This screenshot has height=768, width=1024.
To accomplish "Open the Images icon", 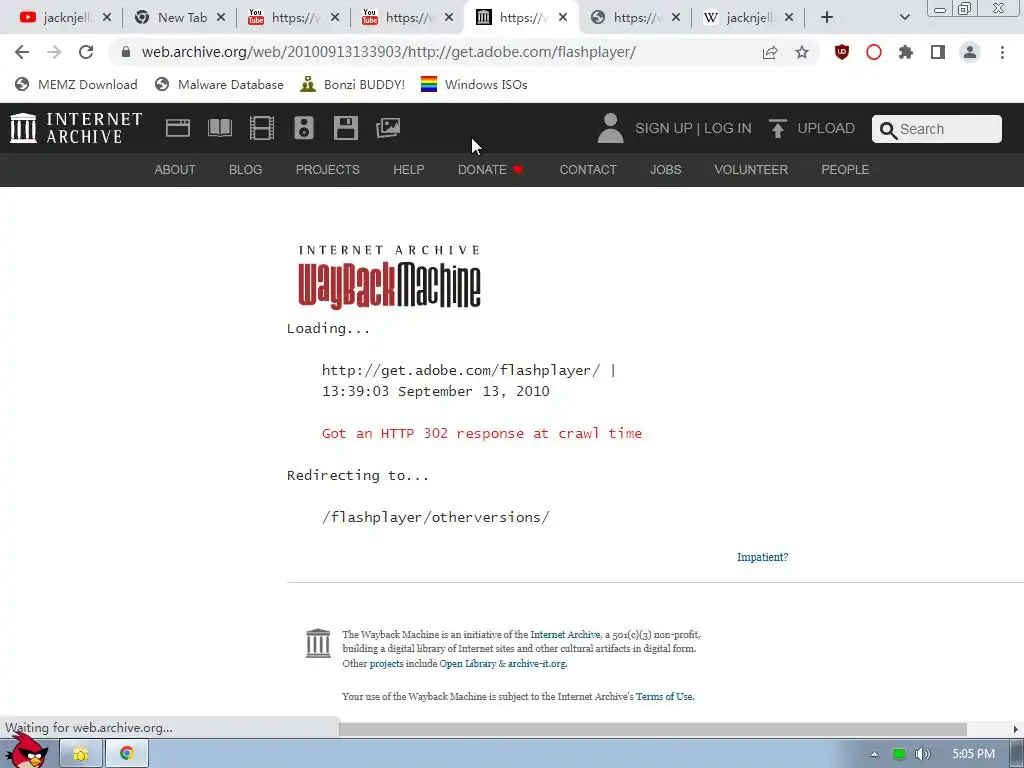I will 388,128.
